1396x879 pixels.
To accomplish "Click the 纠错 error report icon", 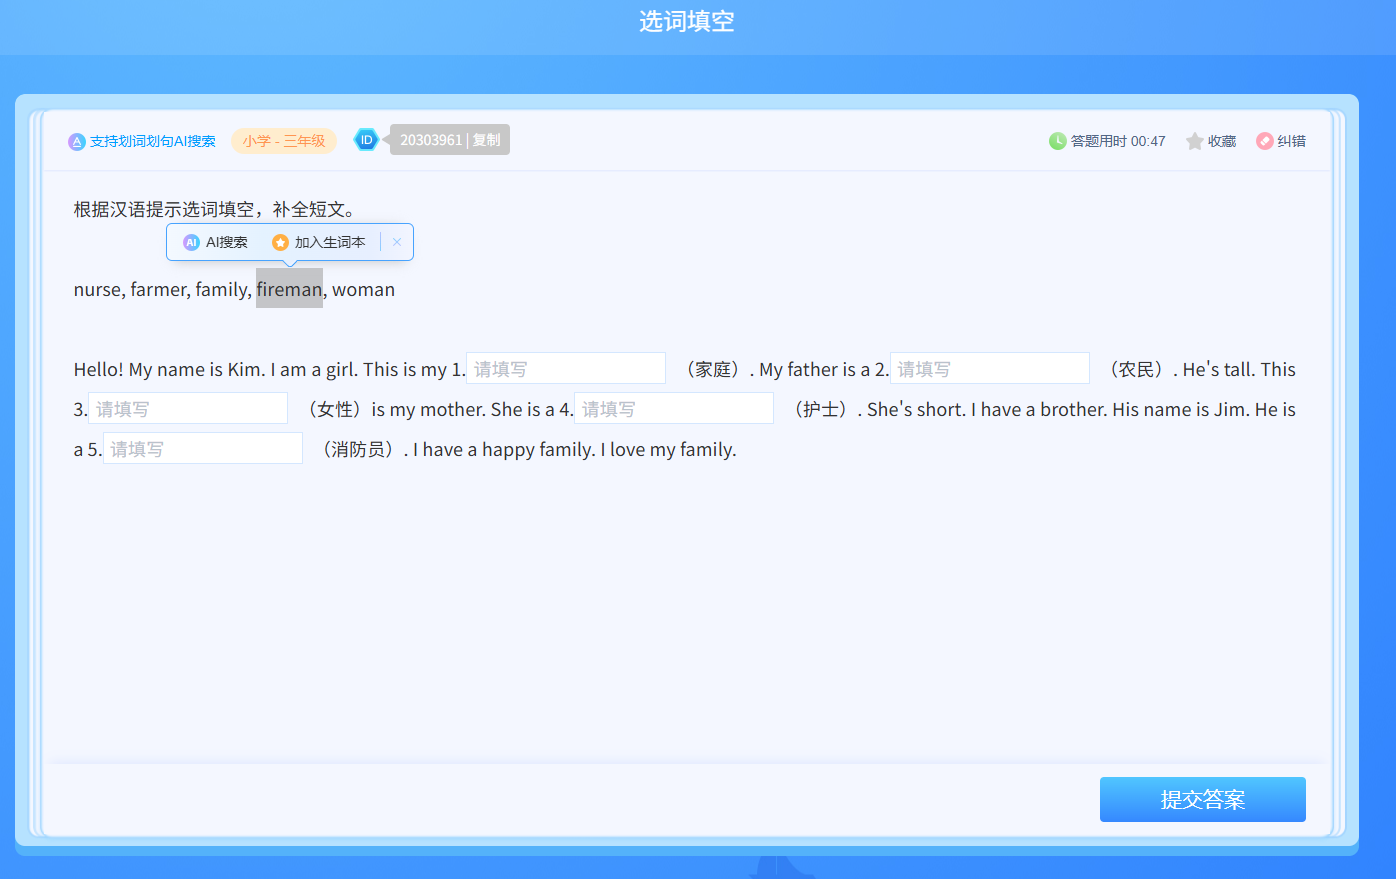I will click(x=1265, y=141).
